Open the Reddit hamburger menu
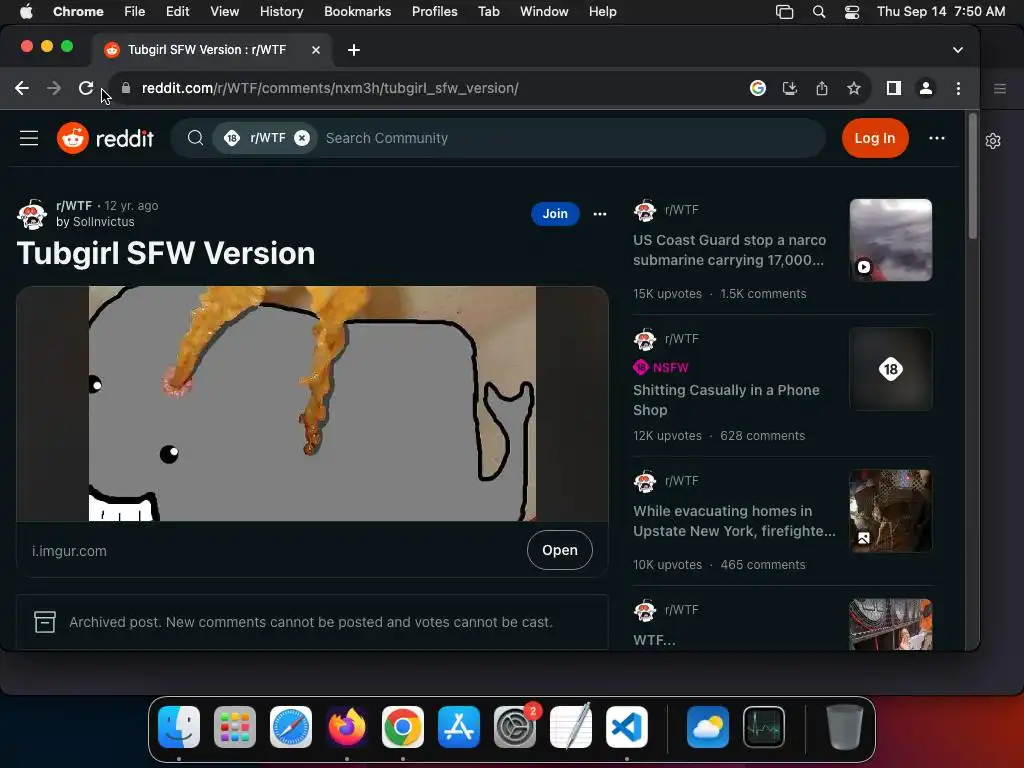This screenshot has width=1024, height=768. (29, 138)
